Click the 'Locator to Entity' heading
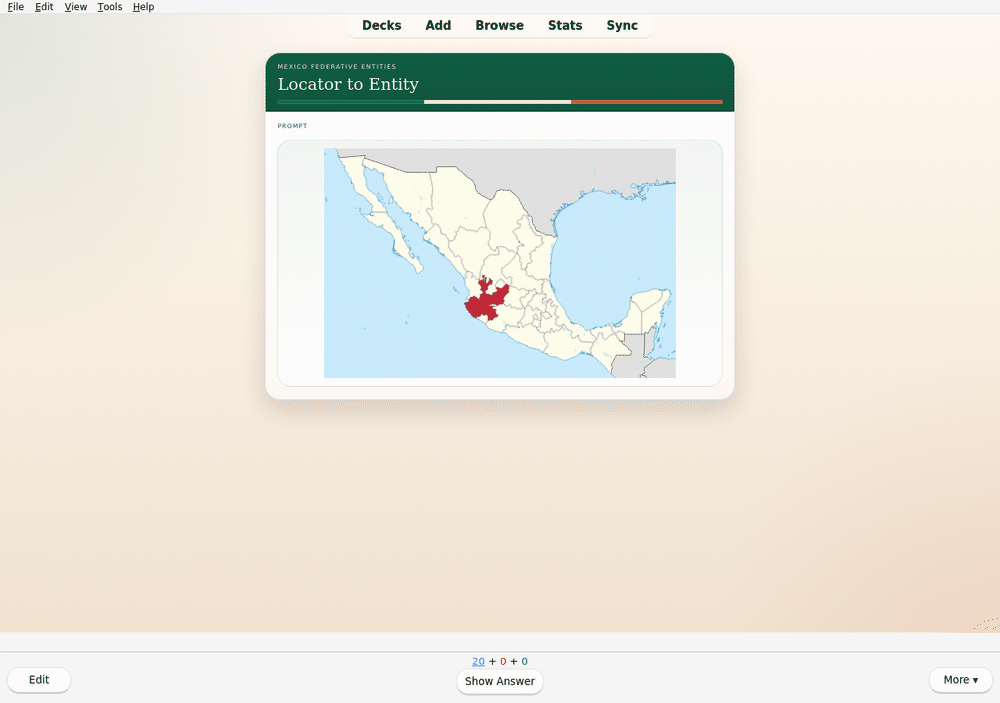This screenshot has height=703, width=1000. 348,84
